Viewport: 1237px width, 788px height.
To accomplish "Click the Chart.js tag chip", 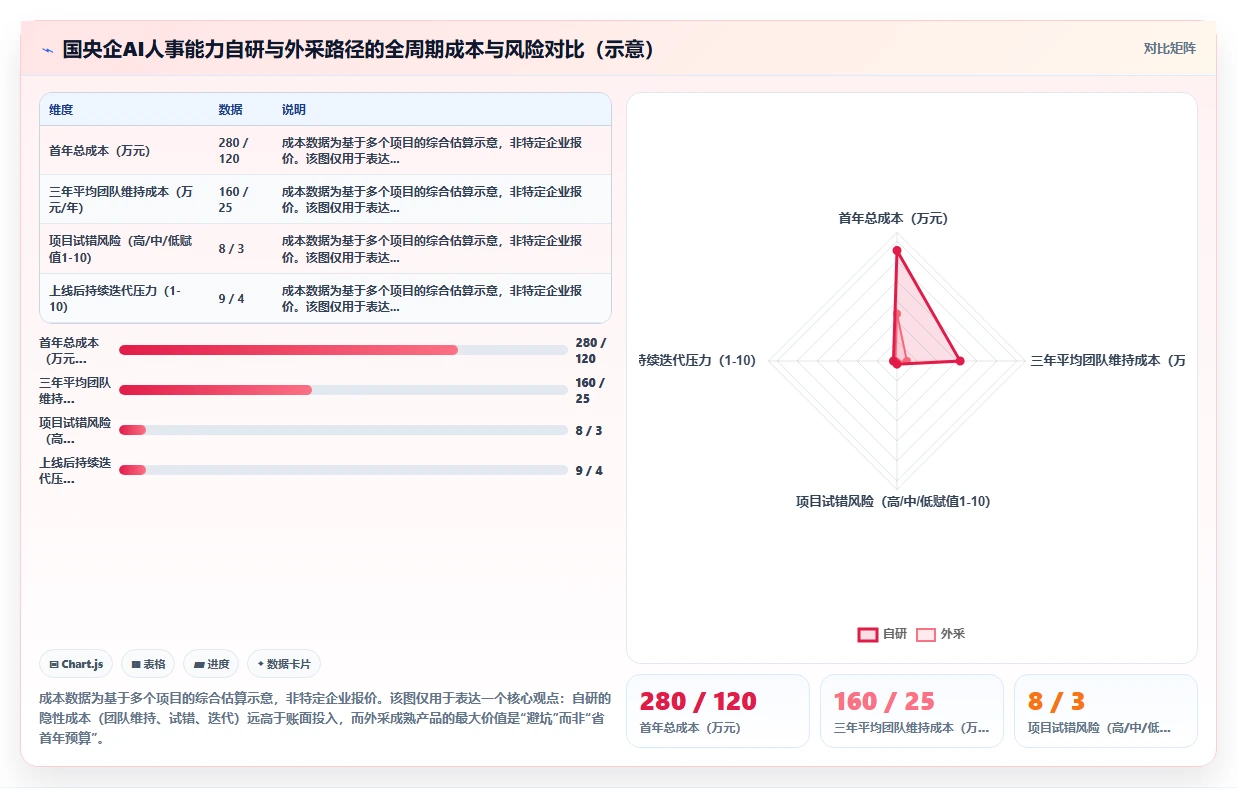I will point(76,664).
